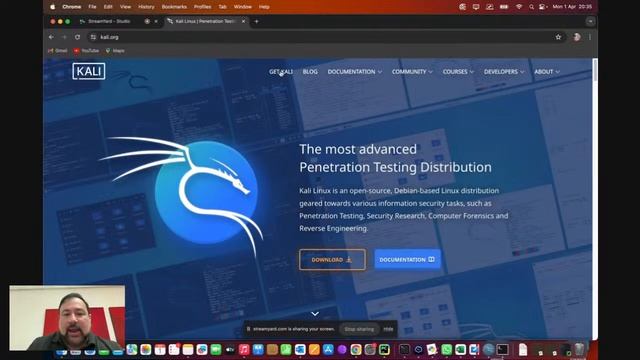Open the Bookmarks menu
Viewport: 640px width, 360px height.
(174, 7)
